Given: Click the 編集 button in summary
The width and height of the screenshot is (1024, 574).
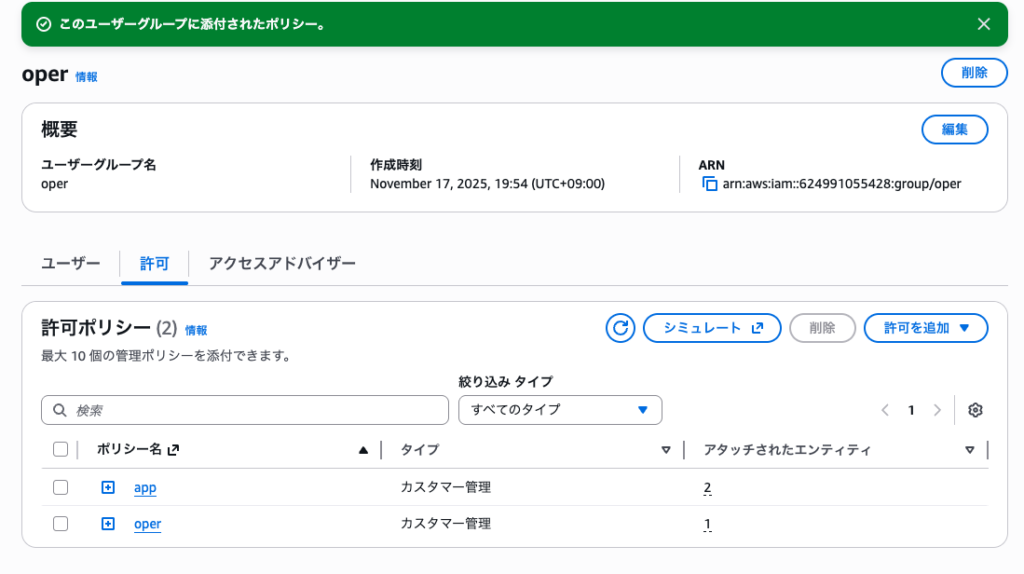Looking at the screenshot, I should coord(954,130).
